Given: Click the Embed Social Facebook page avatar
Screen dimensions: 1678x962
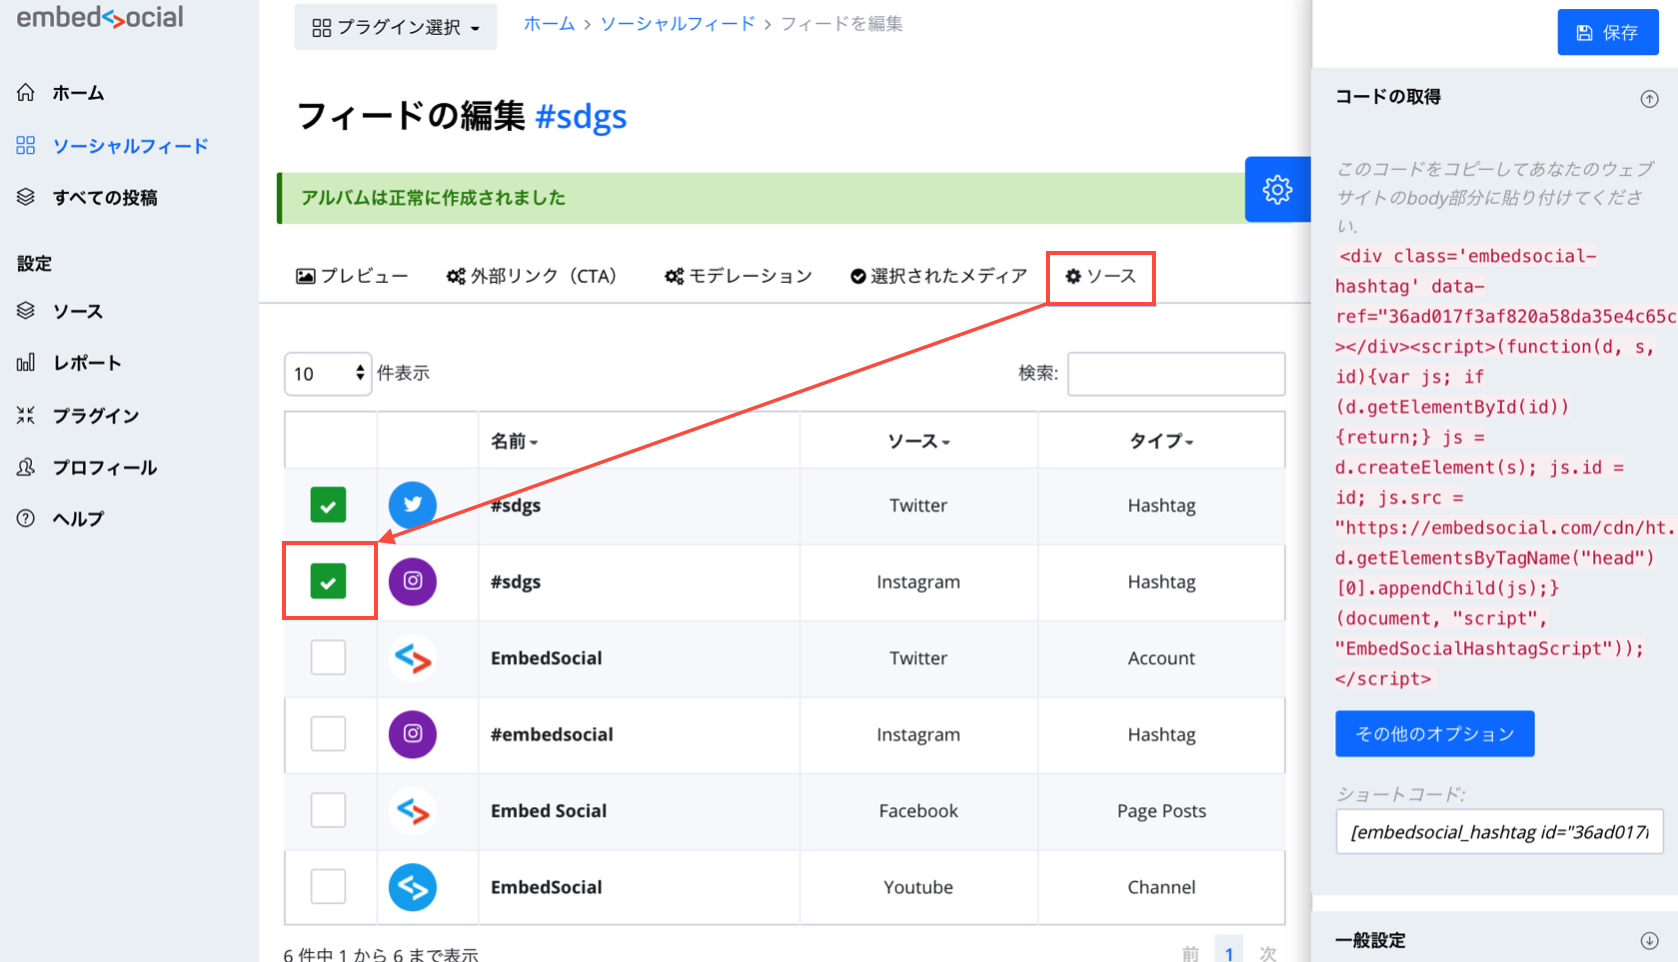Looking at the screenshot, I should [x=413, y=810].
